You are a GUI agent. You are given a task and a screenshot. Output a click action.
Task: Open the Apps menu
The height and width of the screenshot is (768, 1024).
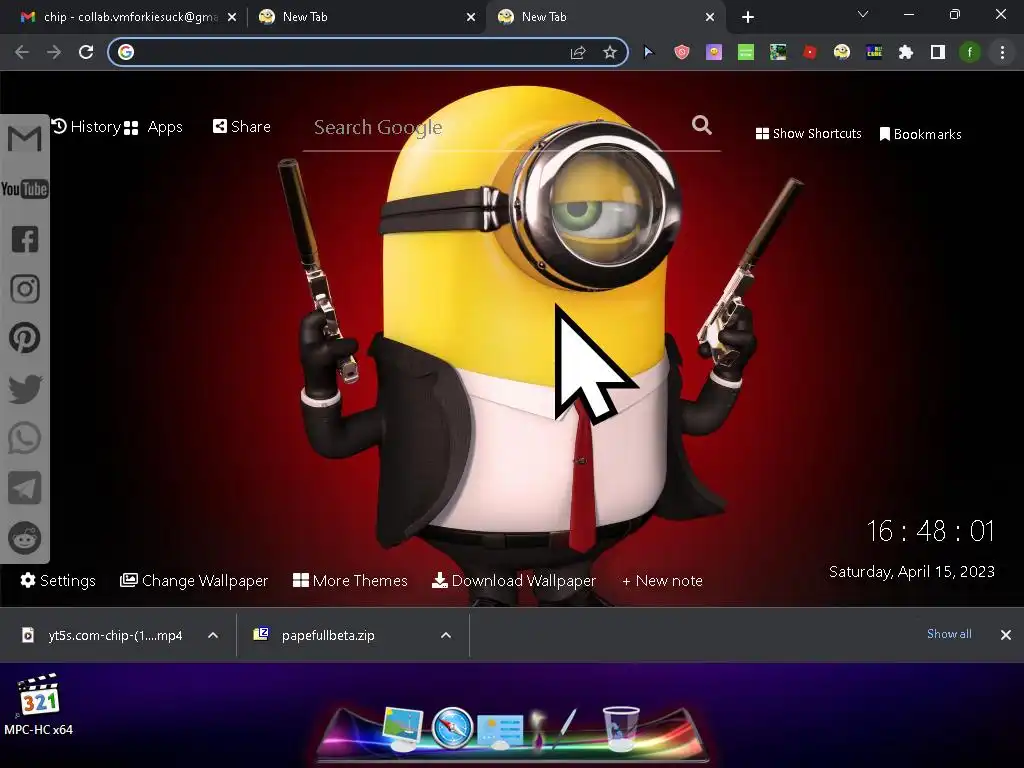(x=153, y=127)
